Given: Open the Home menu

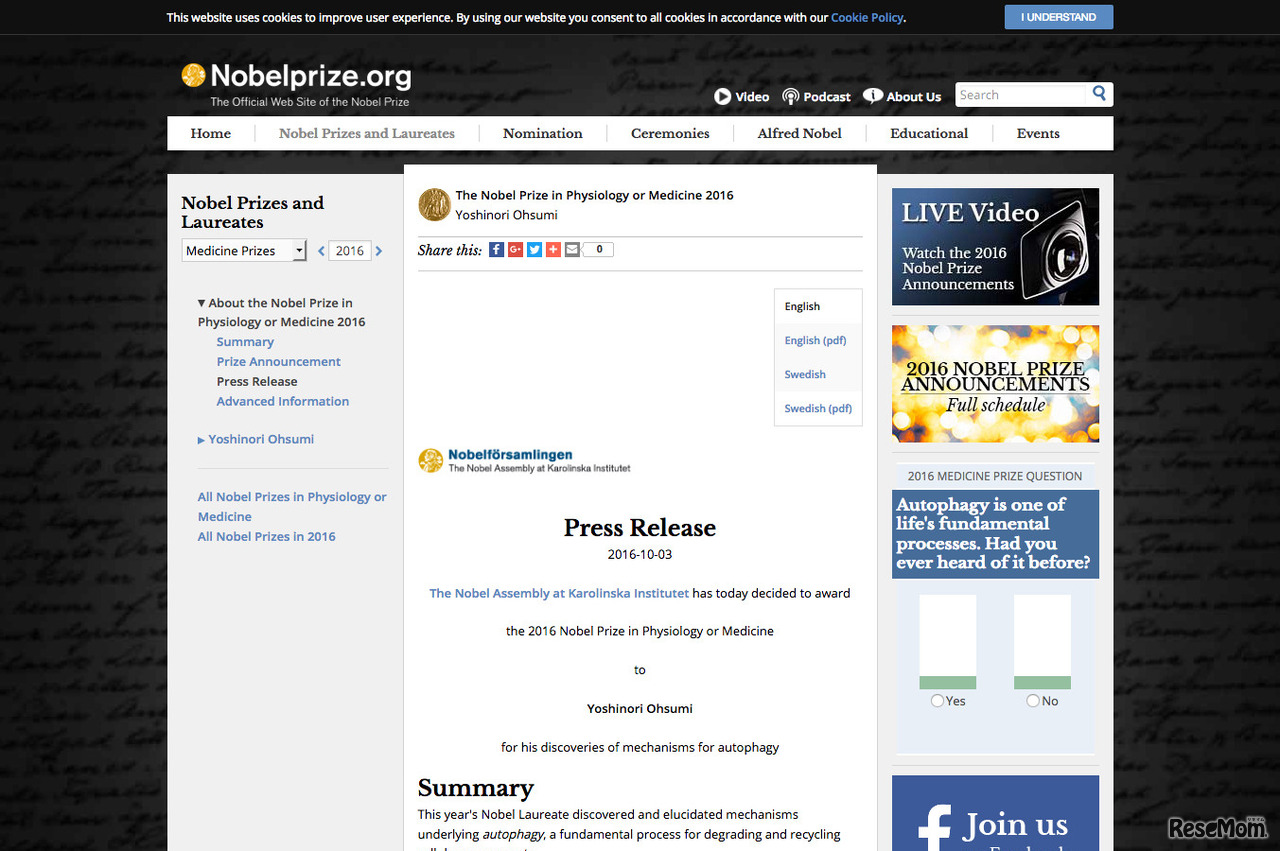Looking at the screenshot, I should 211,133.
